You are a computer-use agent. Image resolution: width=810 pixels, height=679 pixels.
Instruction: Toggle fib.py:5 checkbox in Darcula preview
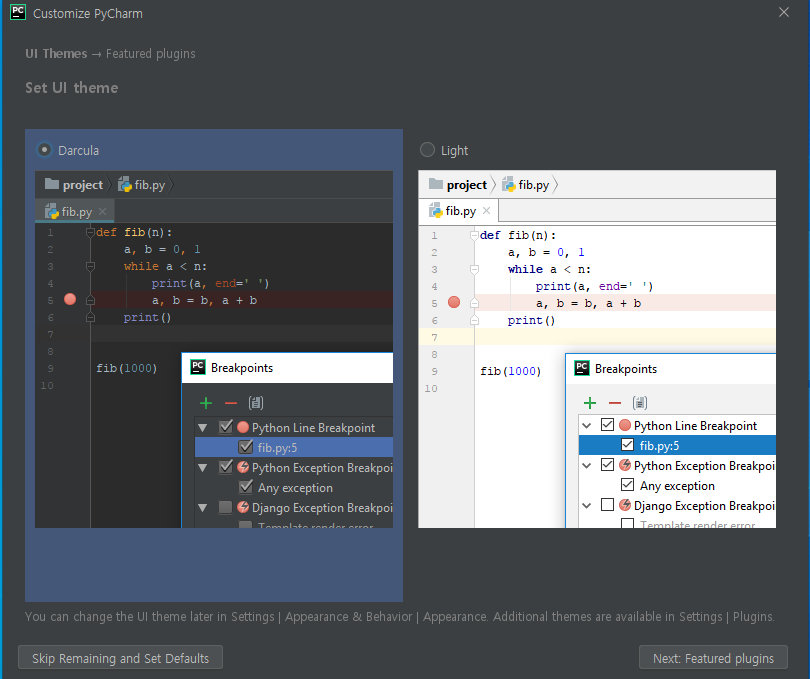[x=246, y=446]
